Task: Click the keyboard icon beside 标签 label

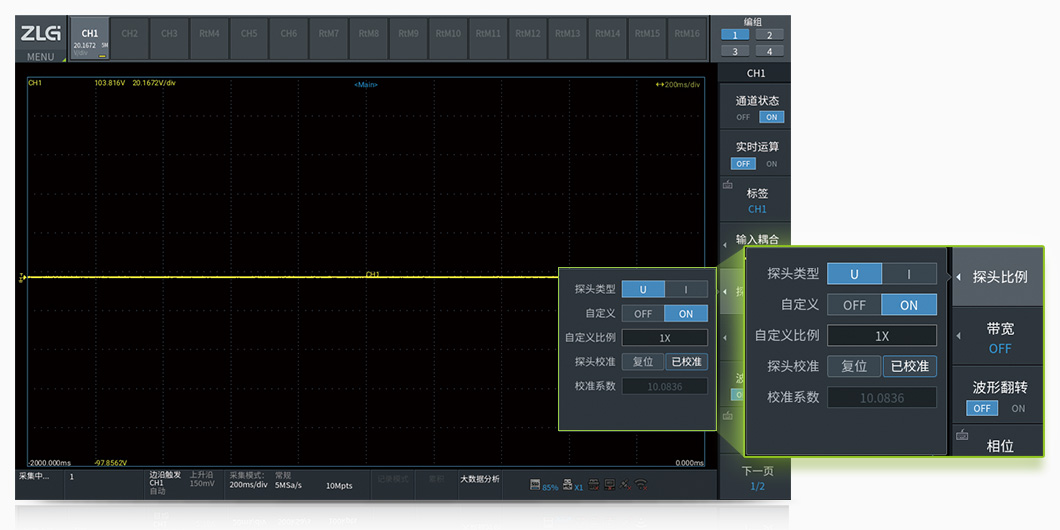Action: [x=727, y=185]
